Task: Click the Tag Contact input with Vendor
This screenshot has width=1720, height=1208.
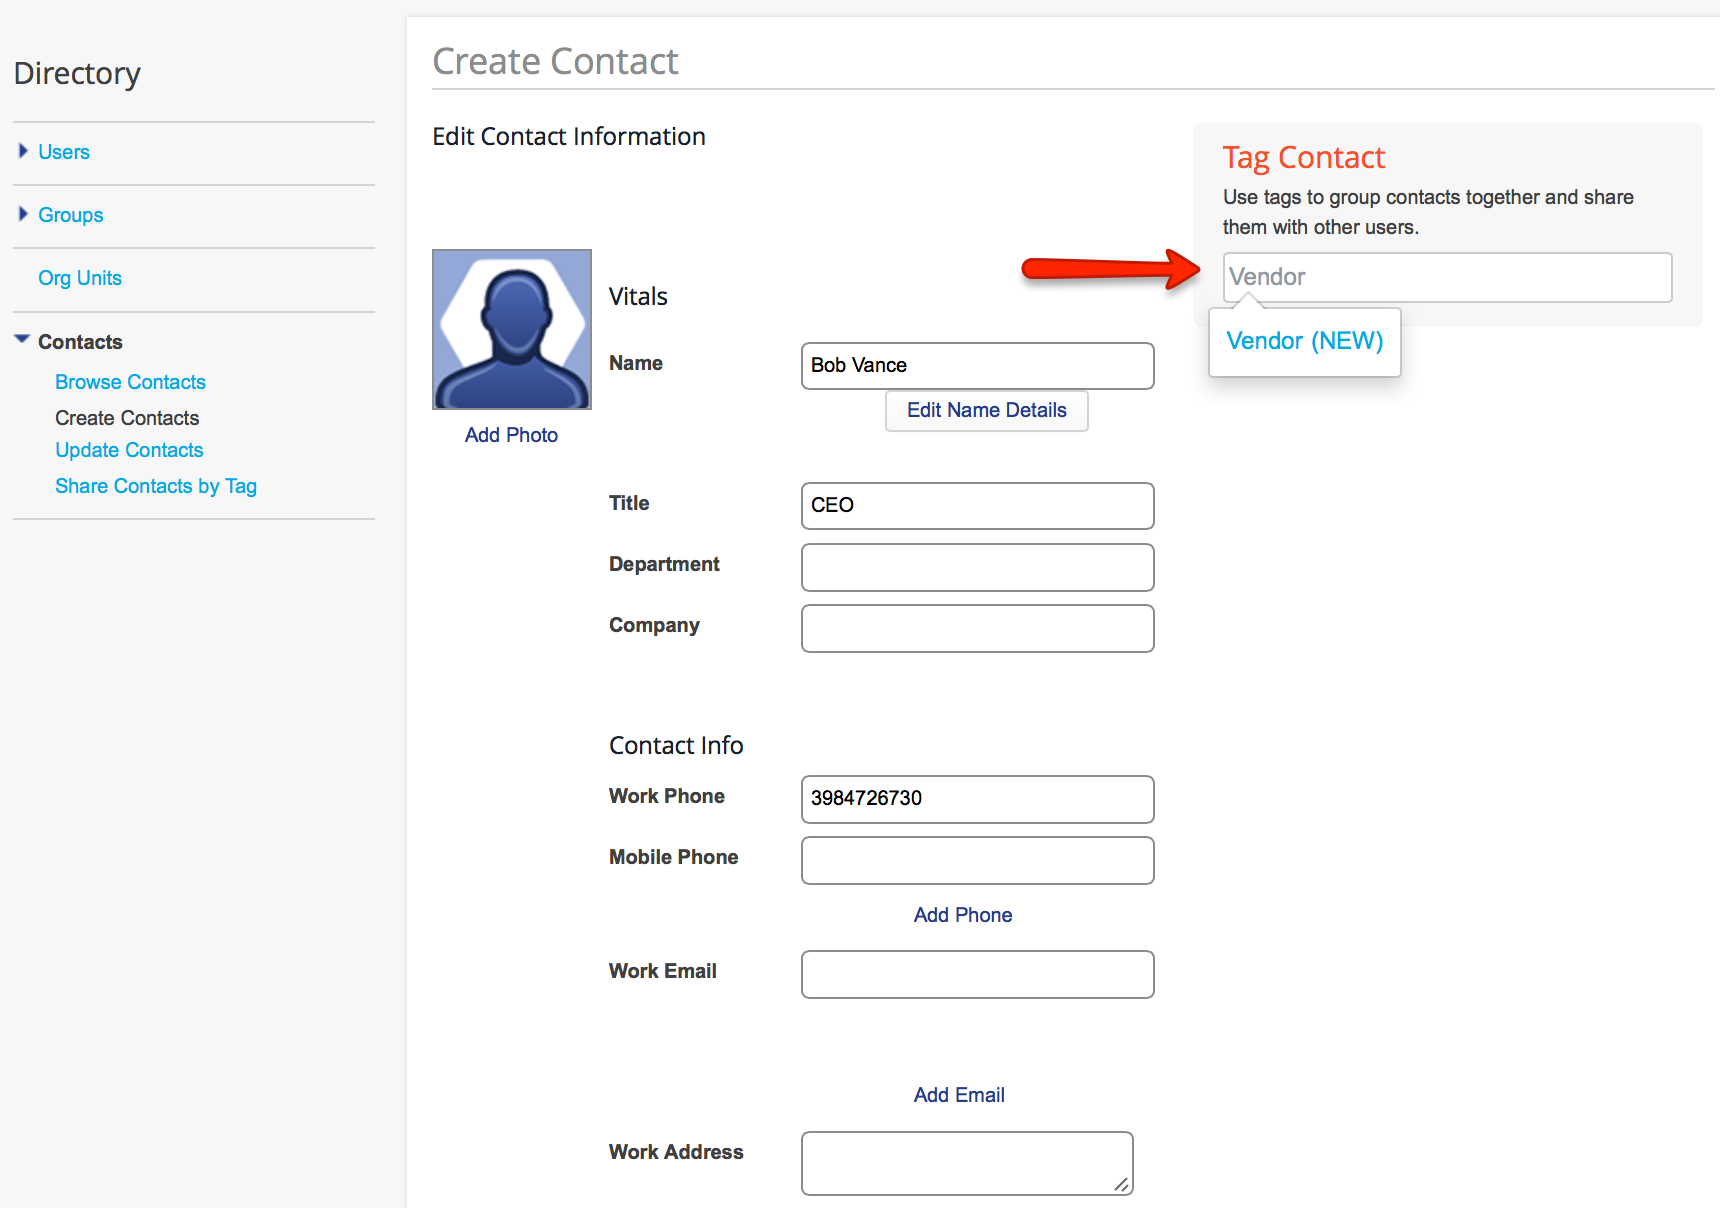Action: pos(1447,277)
